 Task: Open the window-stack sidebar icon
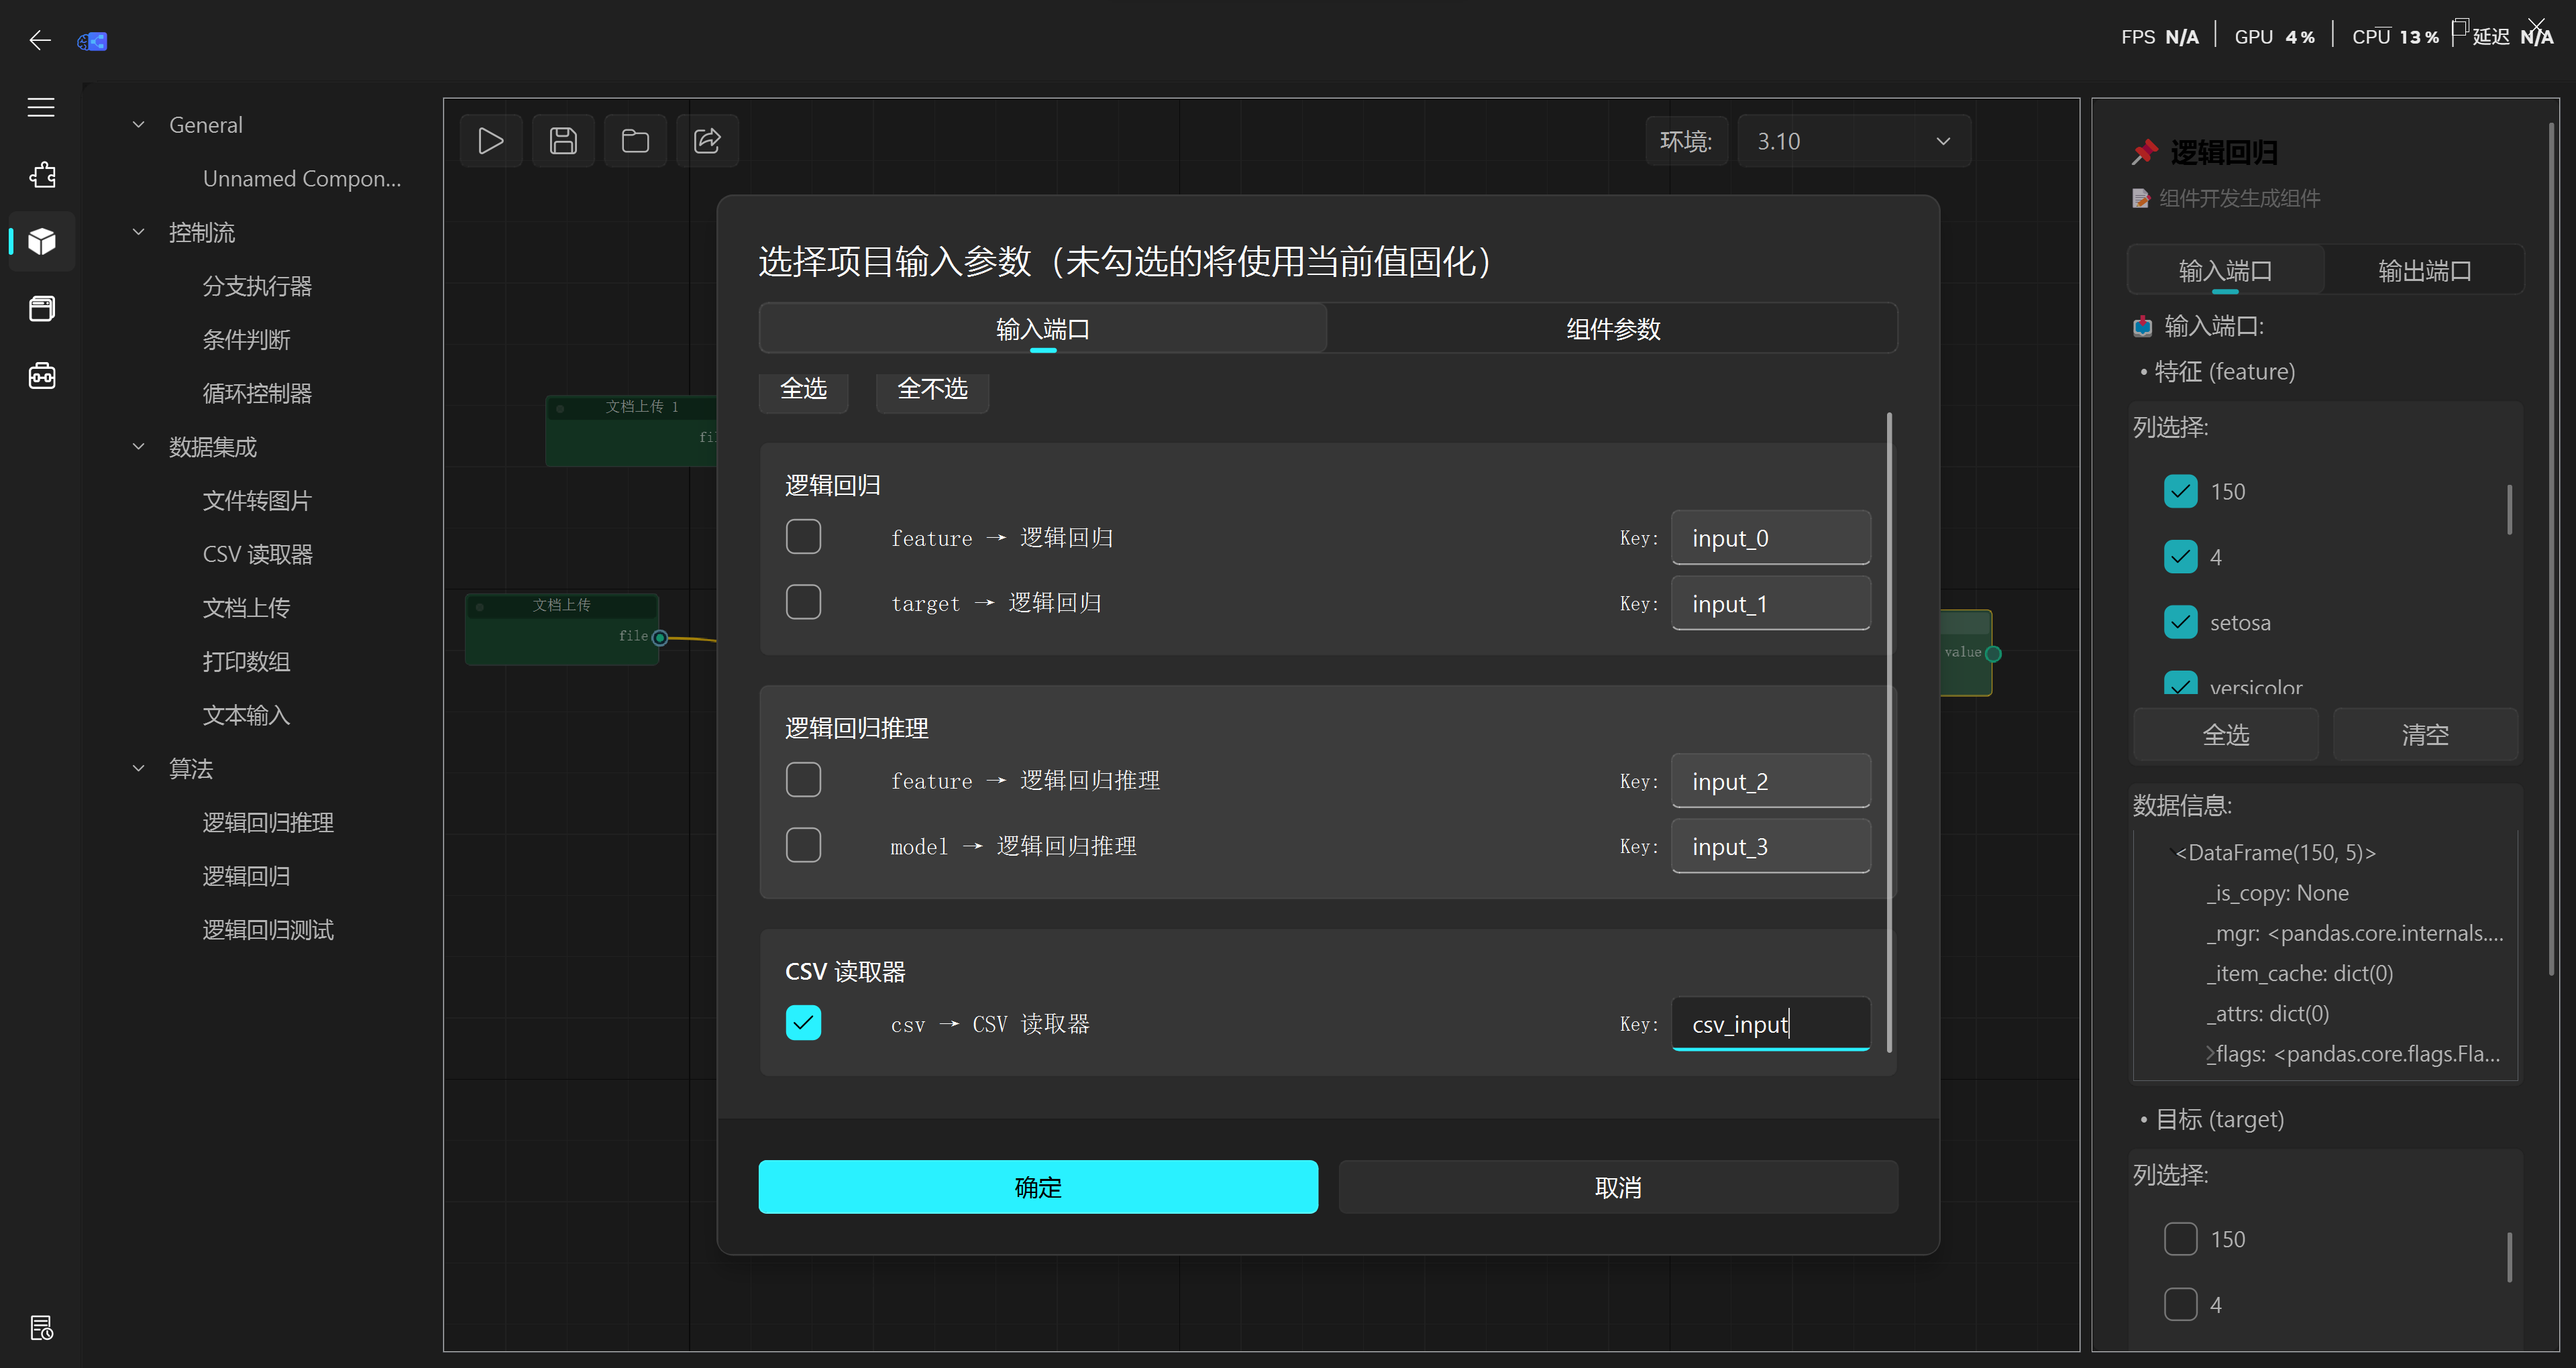click(42, 308)
